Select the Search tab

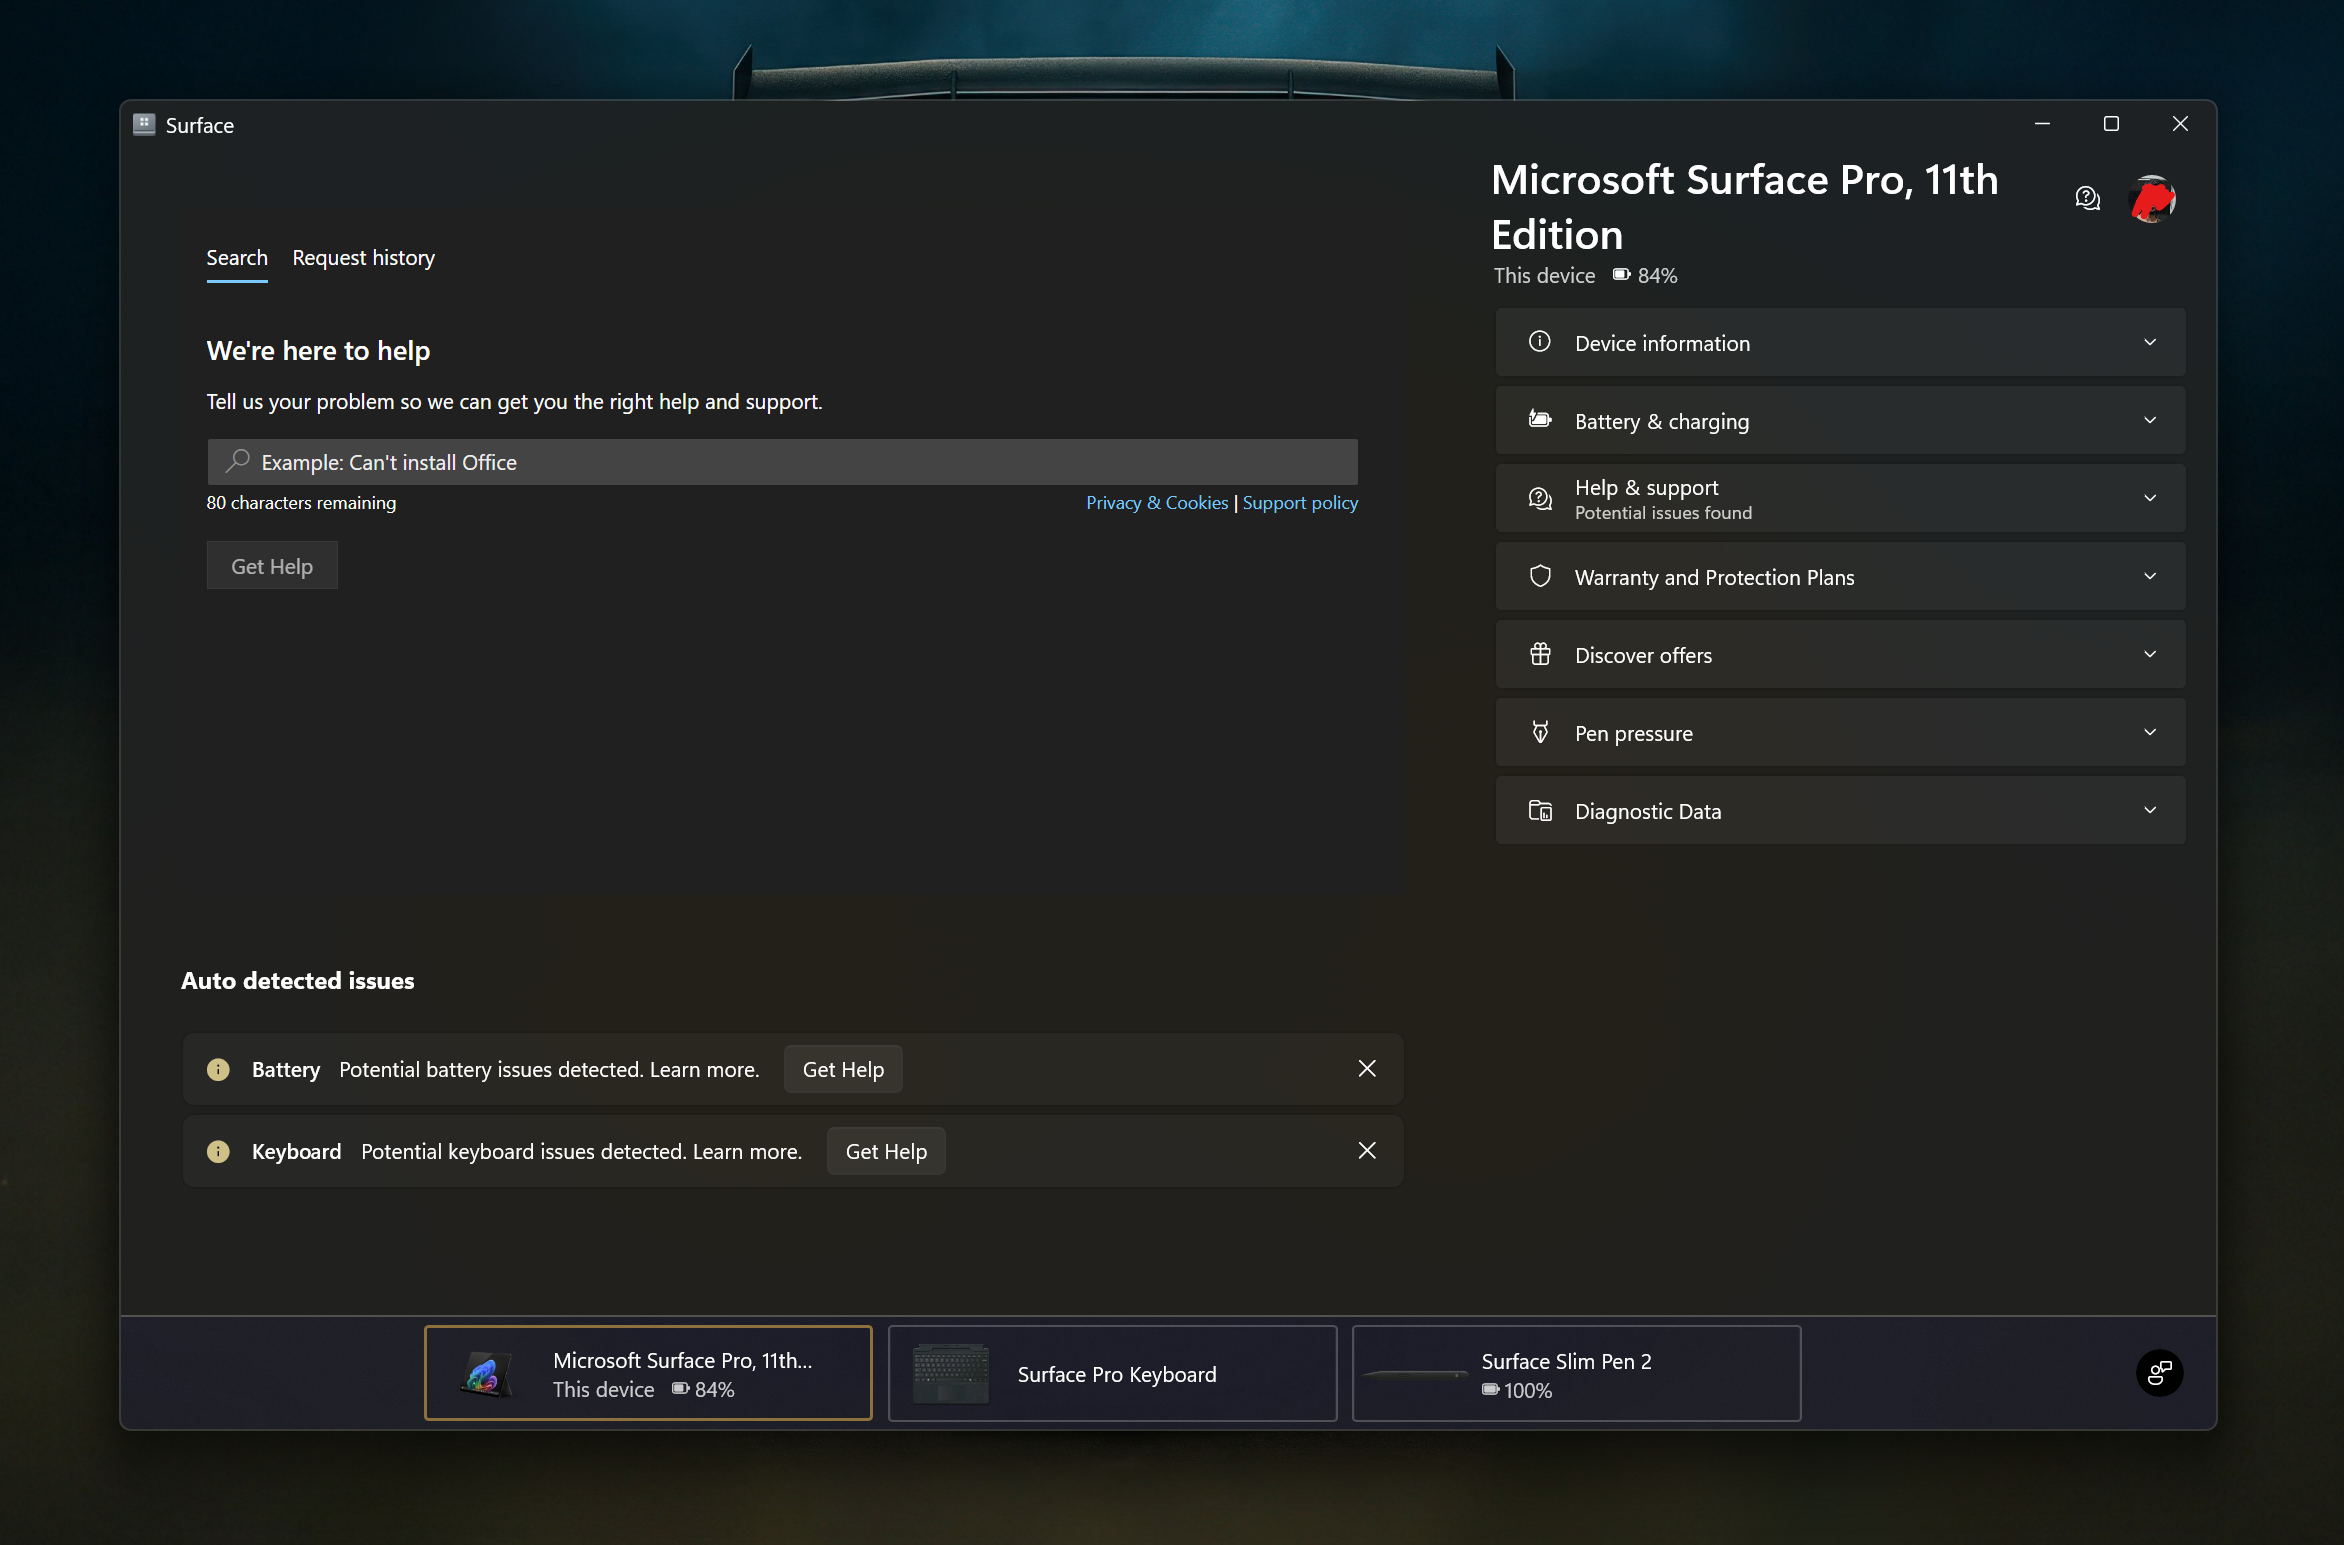pos(236,257)
